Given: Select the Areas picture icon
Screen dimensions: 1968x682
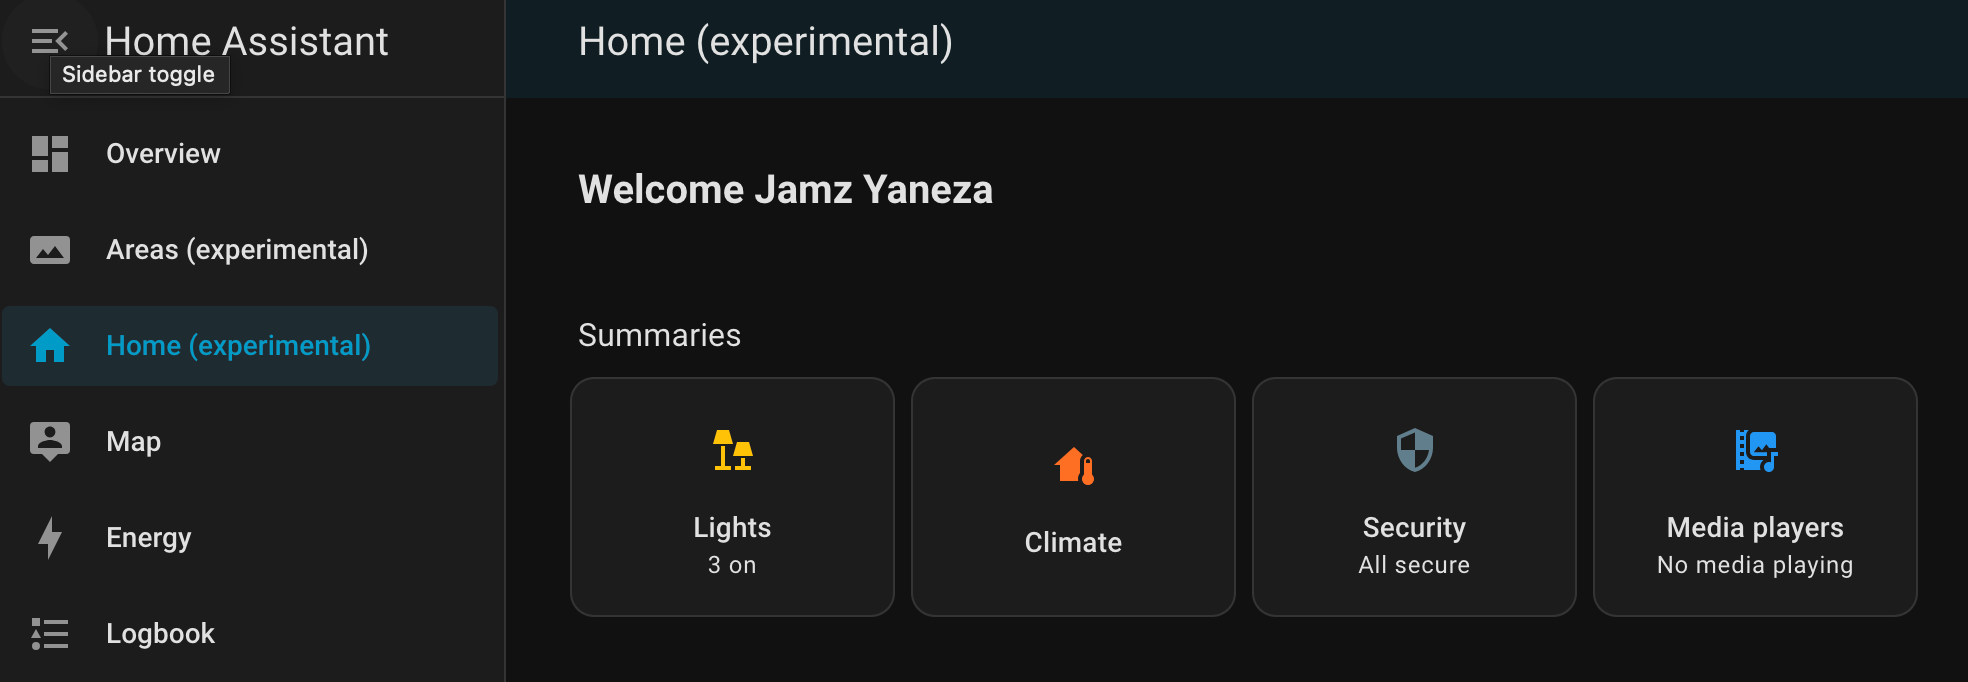Looking at the screenshot, I should tap(49, 250).
